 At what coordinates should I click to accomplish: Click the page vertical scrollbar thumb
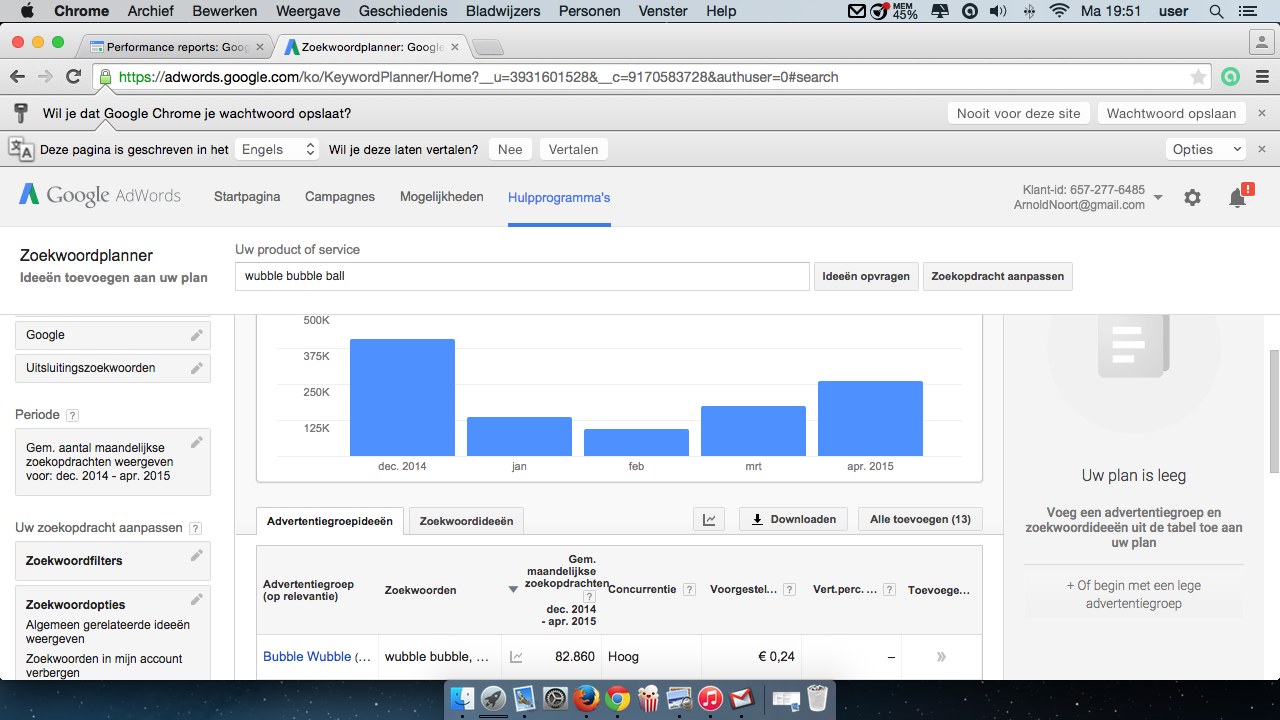tap(1274, 411)
